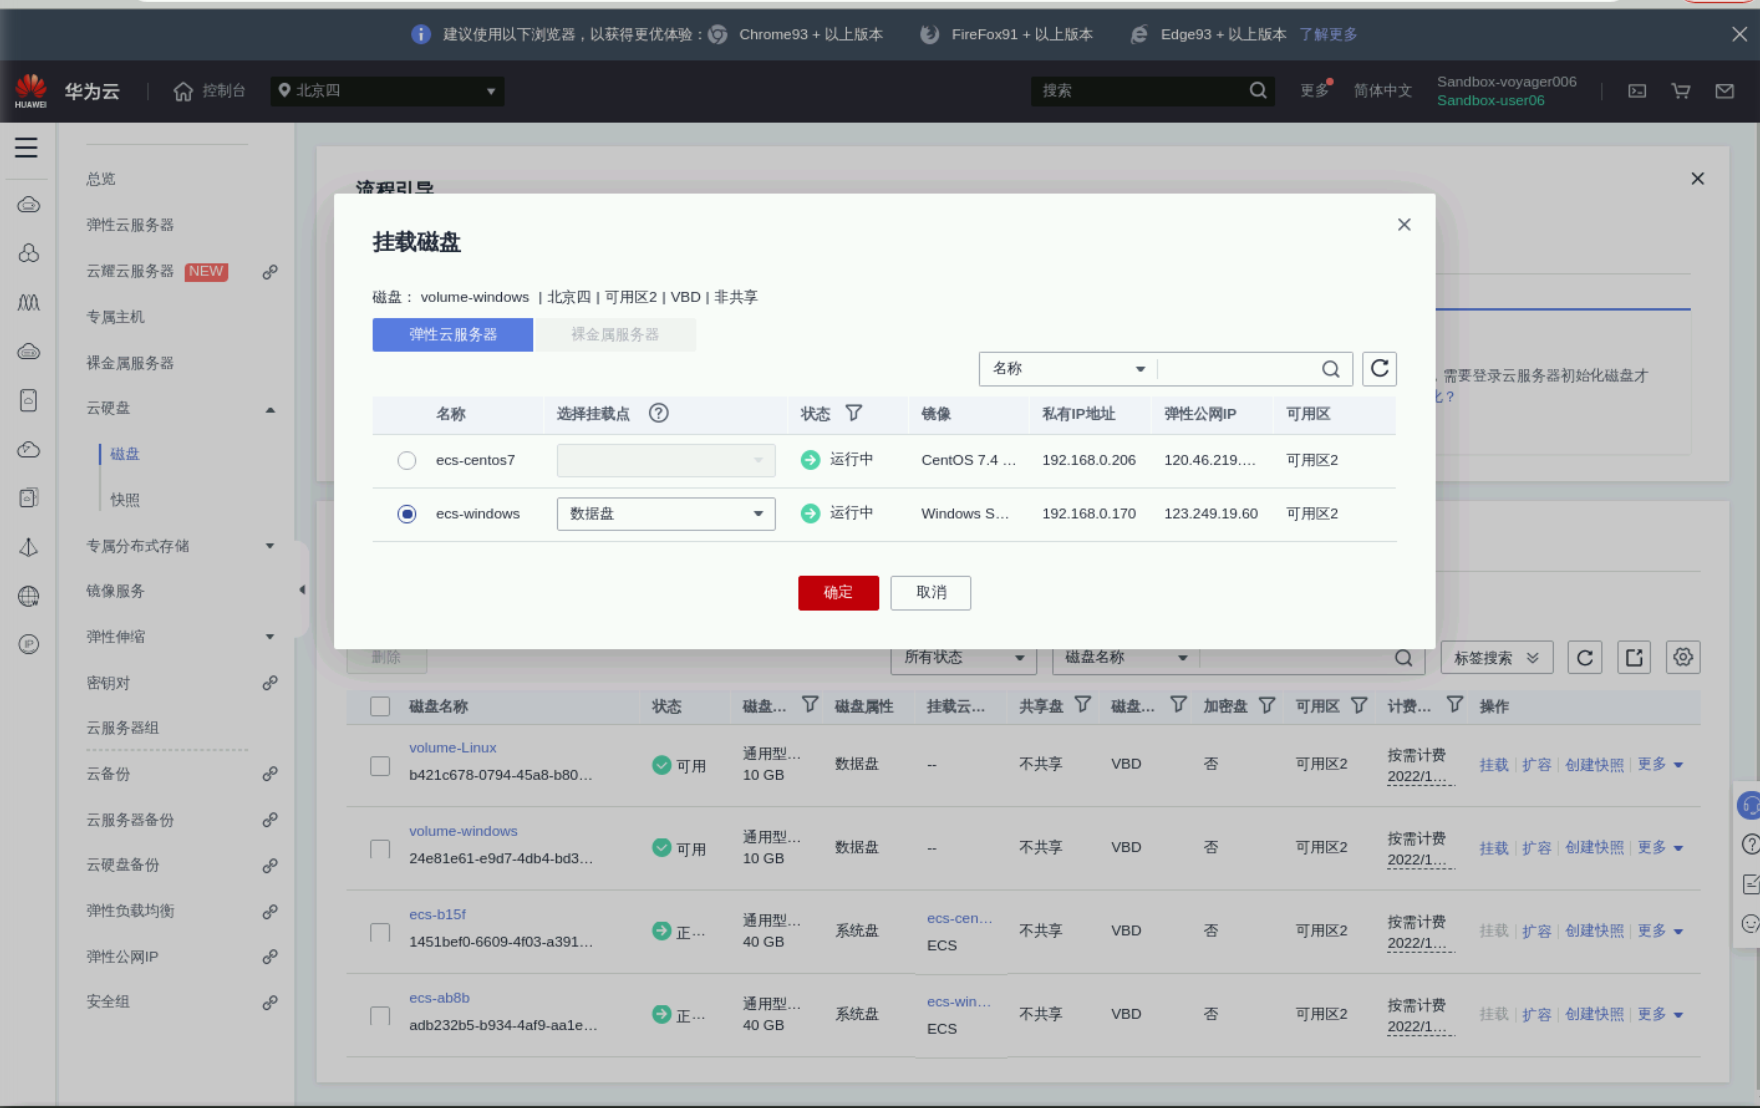Screen dimensions: 1760x1108
Task: Open link icon beside 安全组
Action: pos(270,1002)
